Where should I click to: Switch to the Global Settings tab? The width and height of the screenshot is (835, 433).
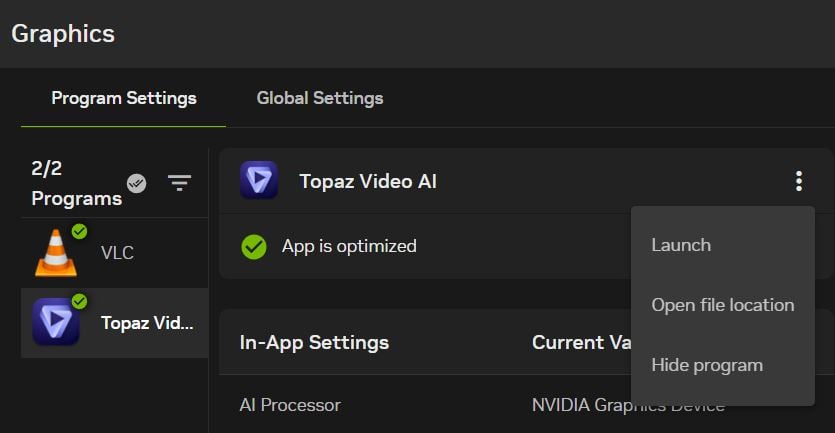point(320,98)
